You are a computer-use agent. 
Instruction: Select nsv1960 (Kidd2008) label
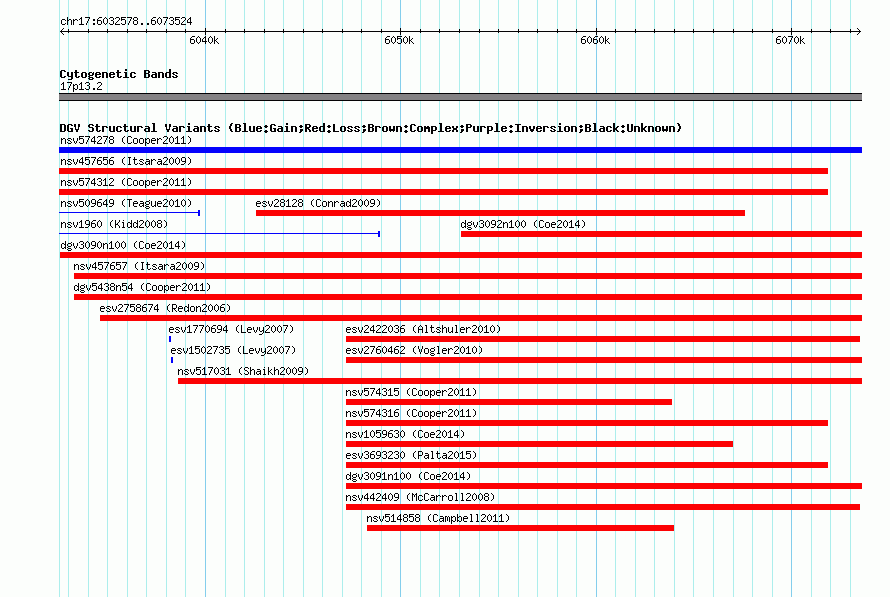pos(114,224)
